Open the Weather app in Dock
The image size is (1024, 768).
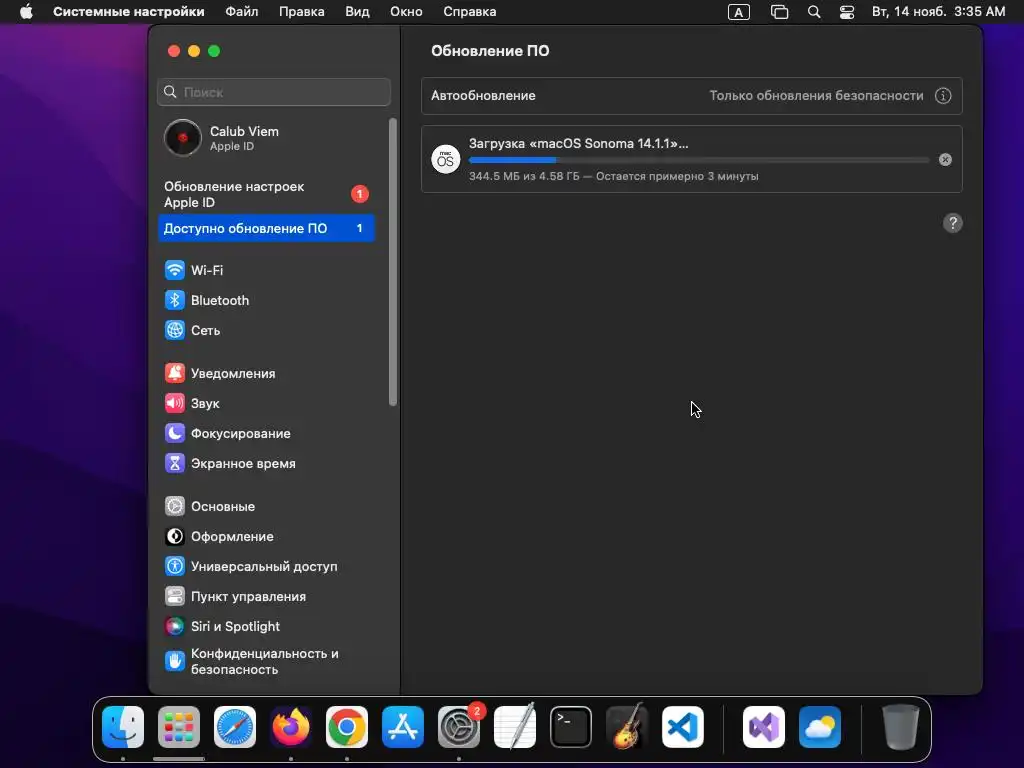820,727
